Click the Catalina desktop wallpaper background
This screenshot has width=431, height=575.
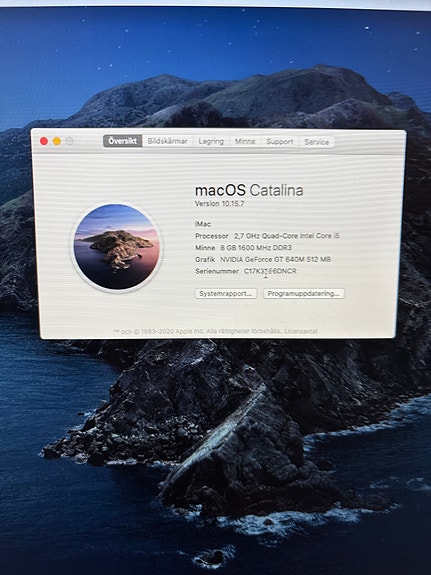click(x=220, y=440)
